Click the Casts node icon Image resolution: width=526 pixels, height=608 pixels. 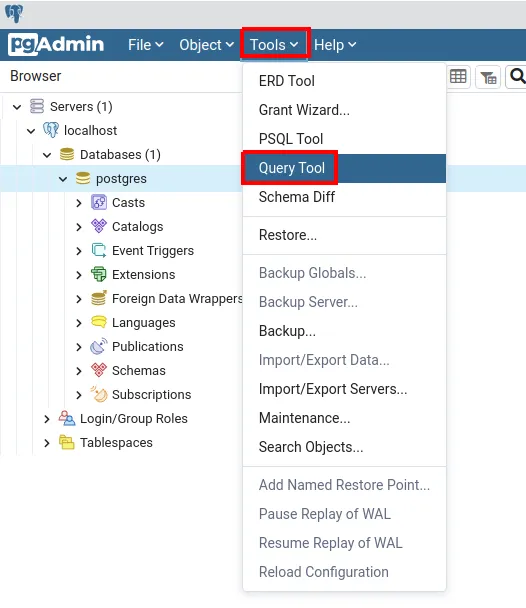(x=99, y=202)
